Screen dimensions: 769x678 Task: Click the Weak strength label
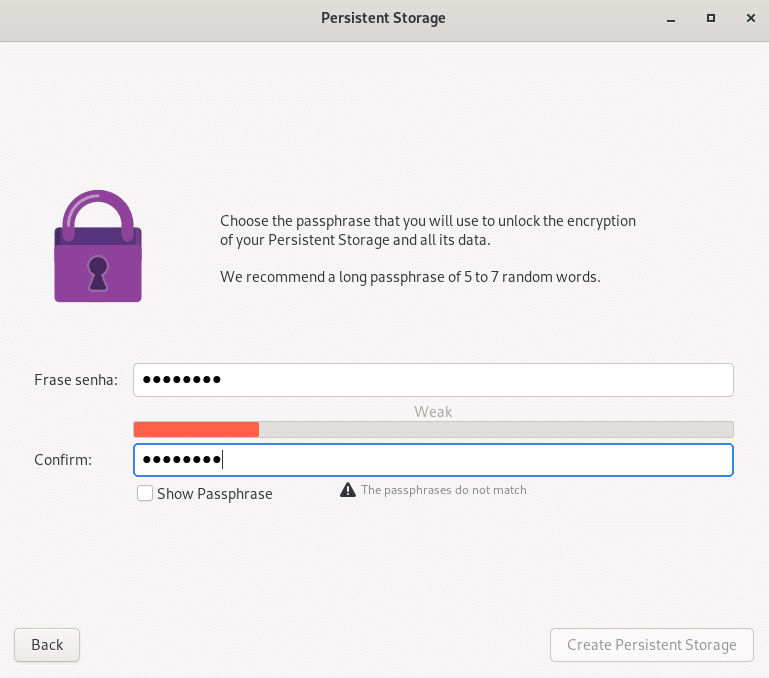433,411
